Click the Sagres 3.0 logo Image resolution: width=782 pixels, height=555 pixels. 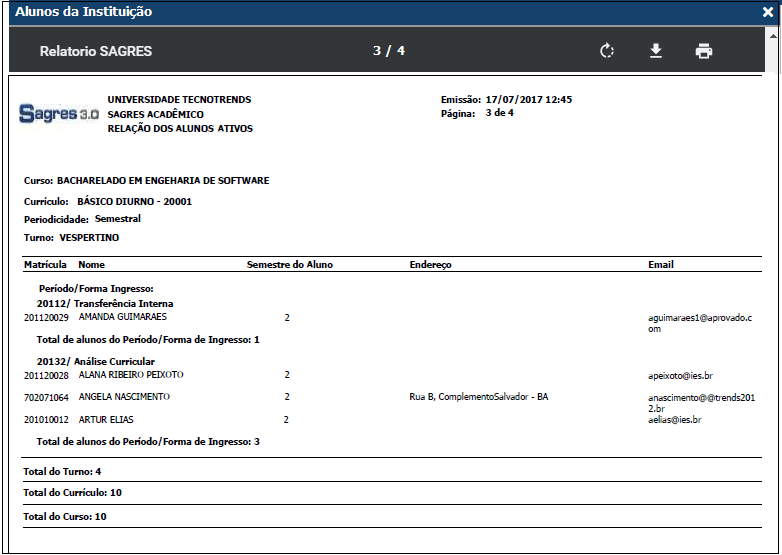tap(59, 114)
